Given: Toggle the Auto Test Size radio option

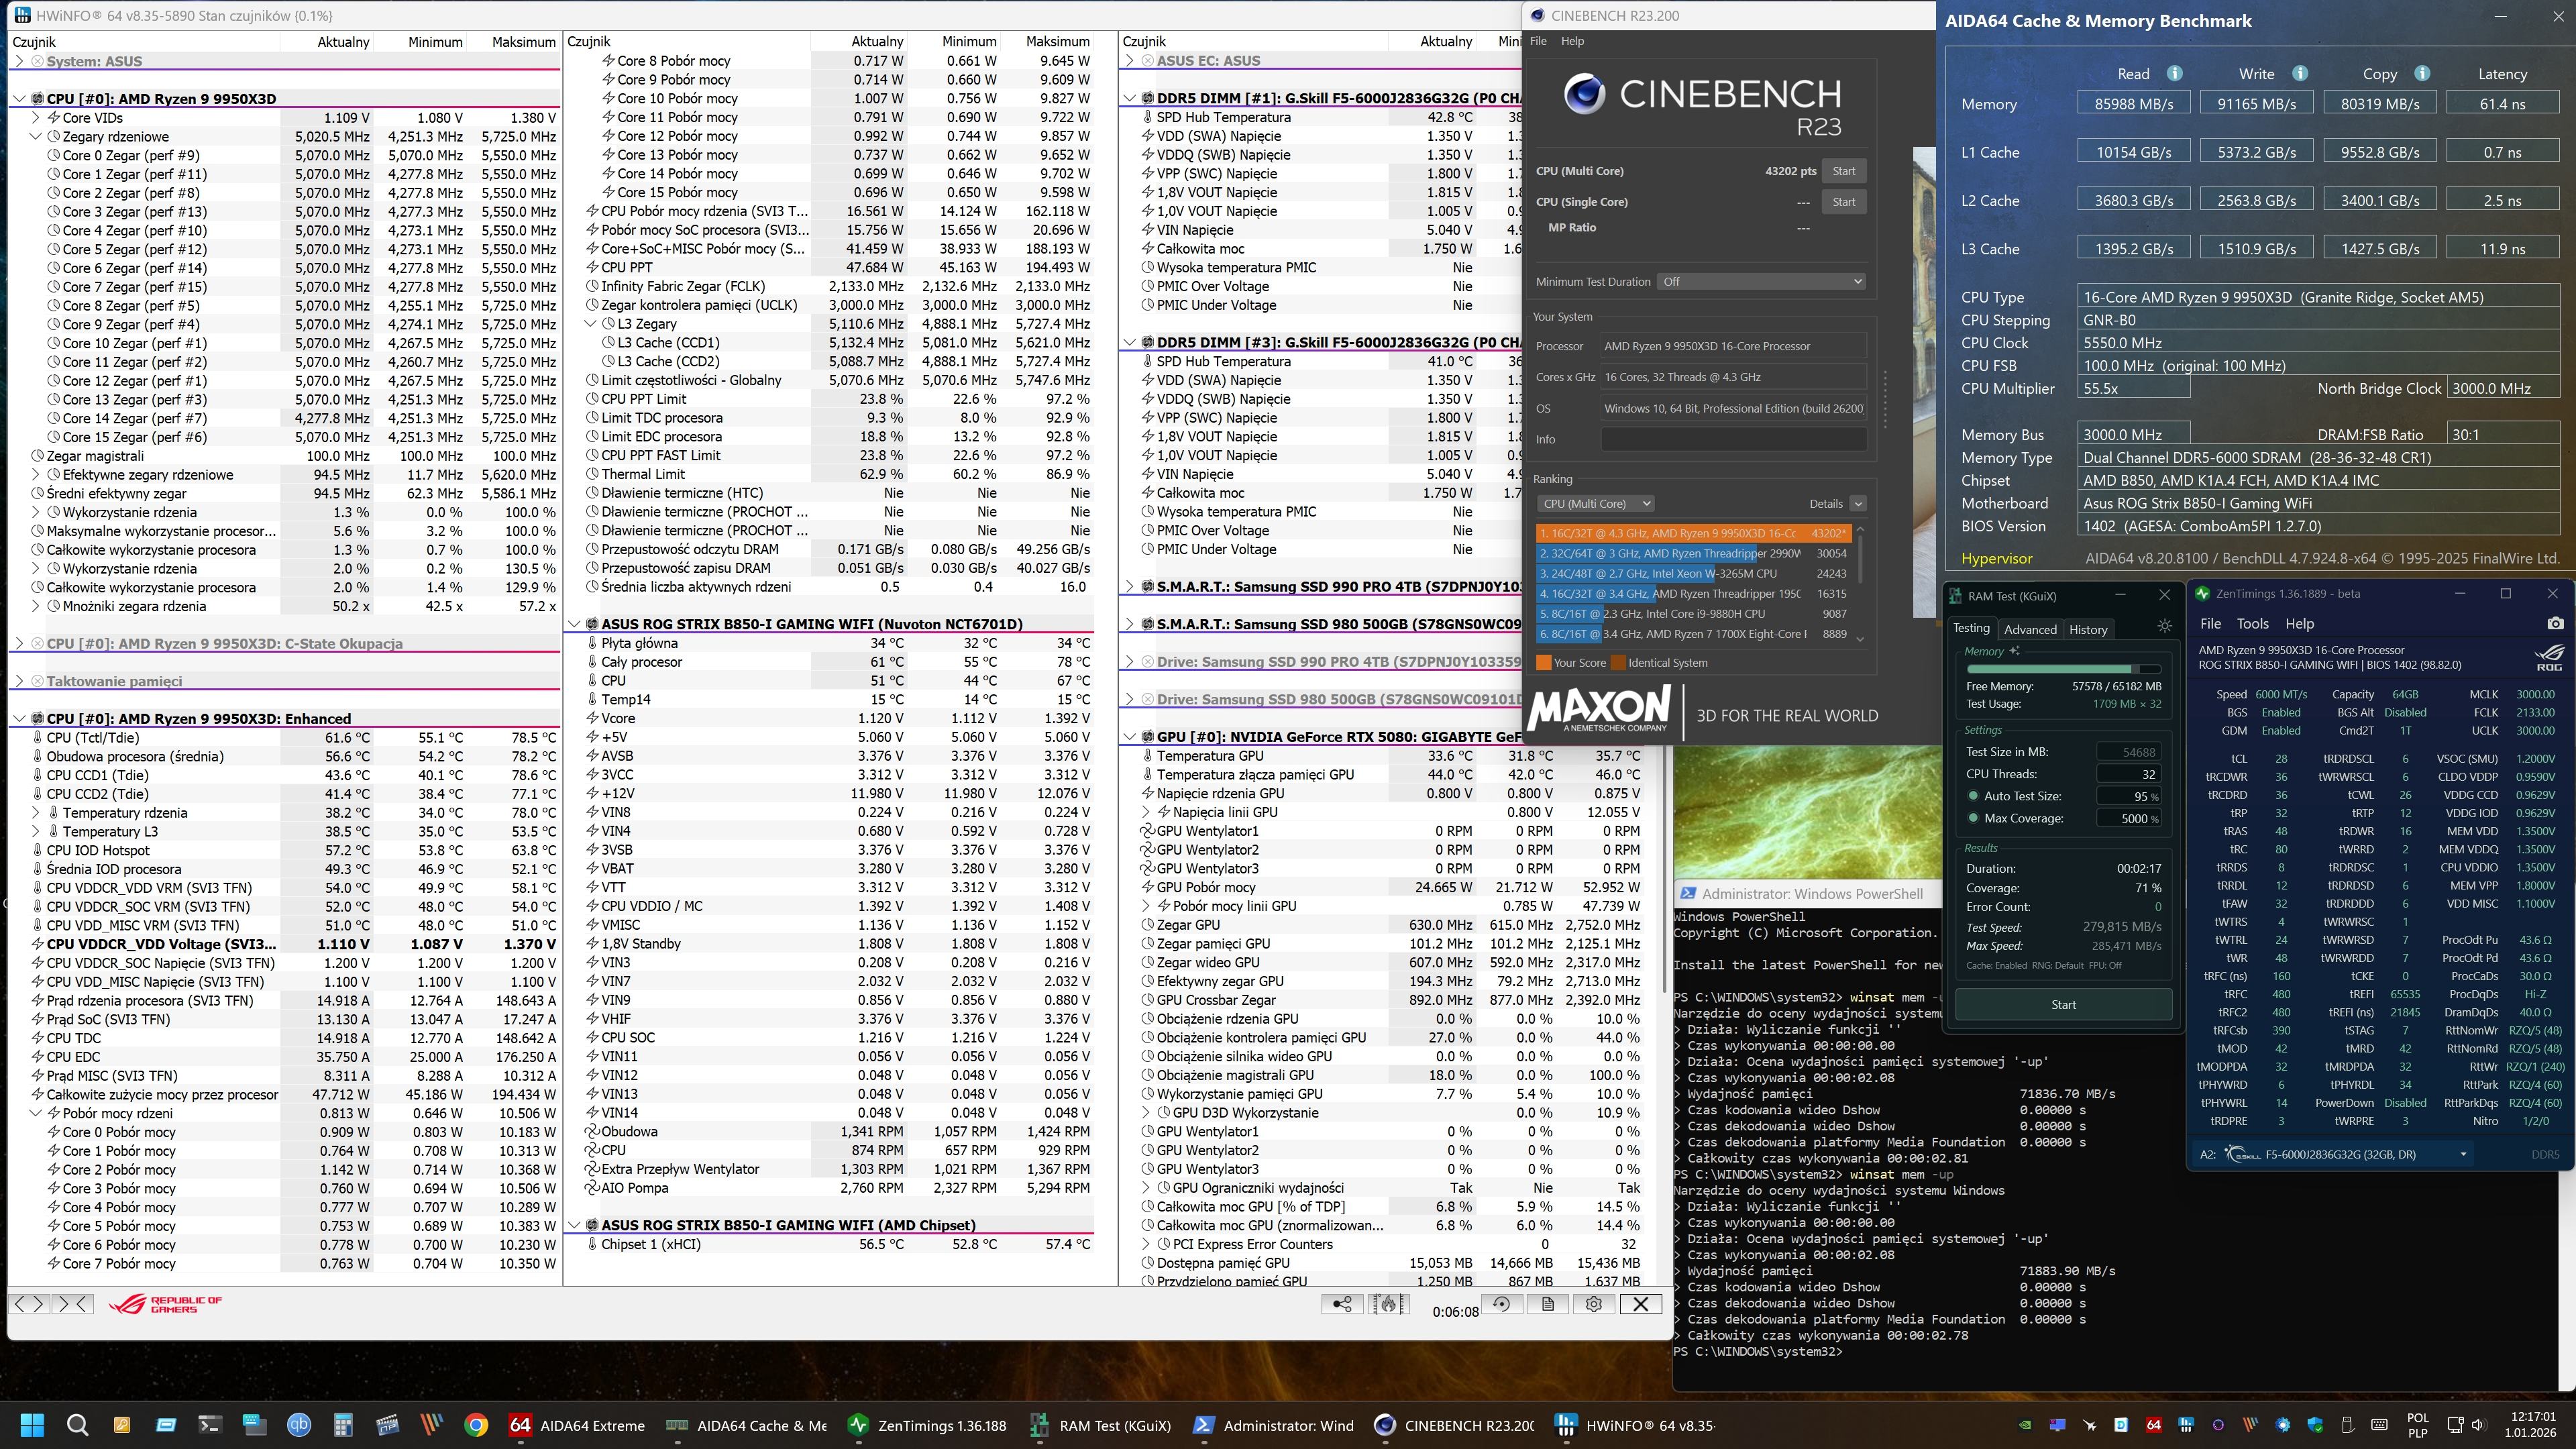Looking at the screenshot, I should tap(1973, 796).
